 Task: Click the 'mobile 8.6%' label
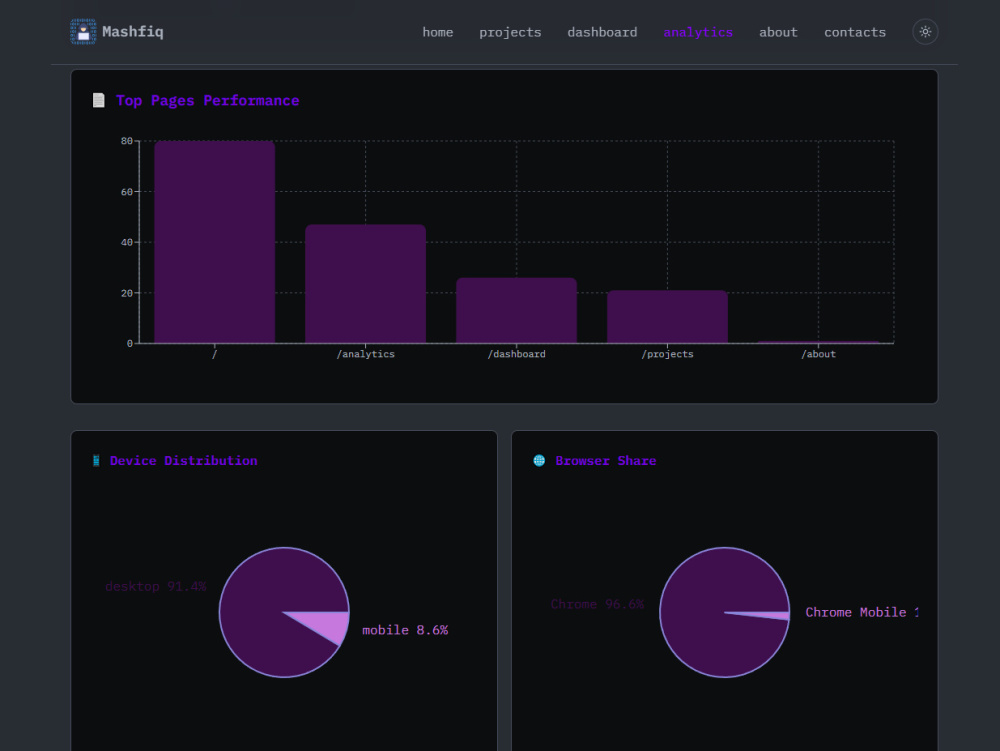(x=405, y=630)
